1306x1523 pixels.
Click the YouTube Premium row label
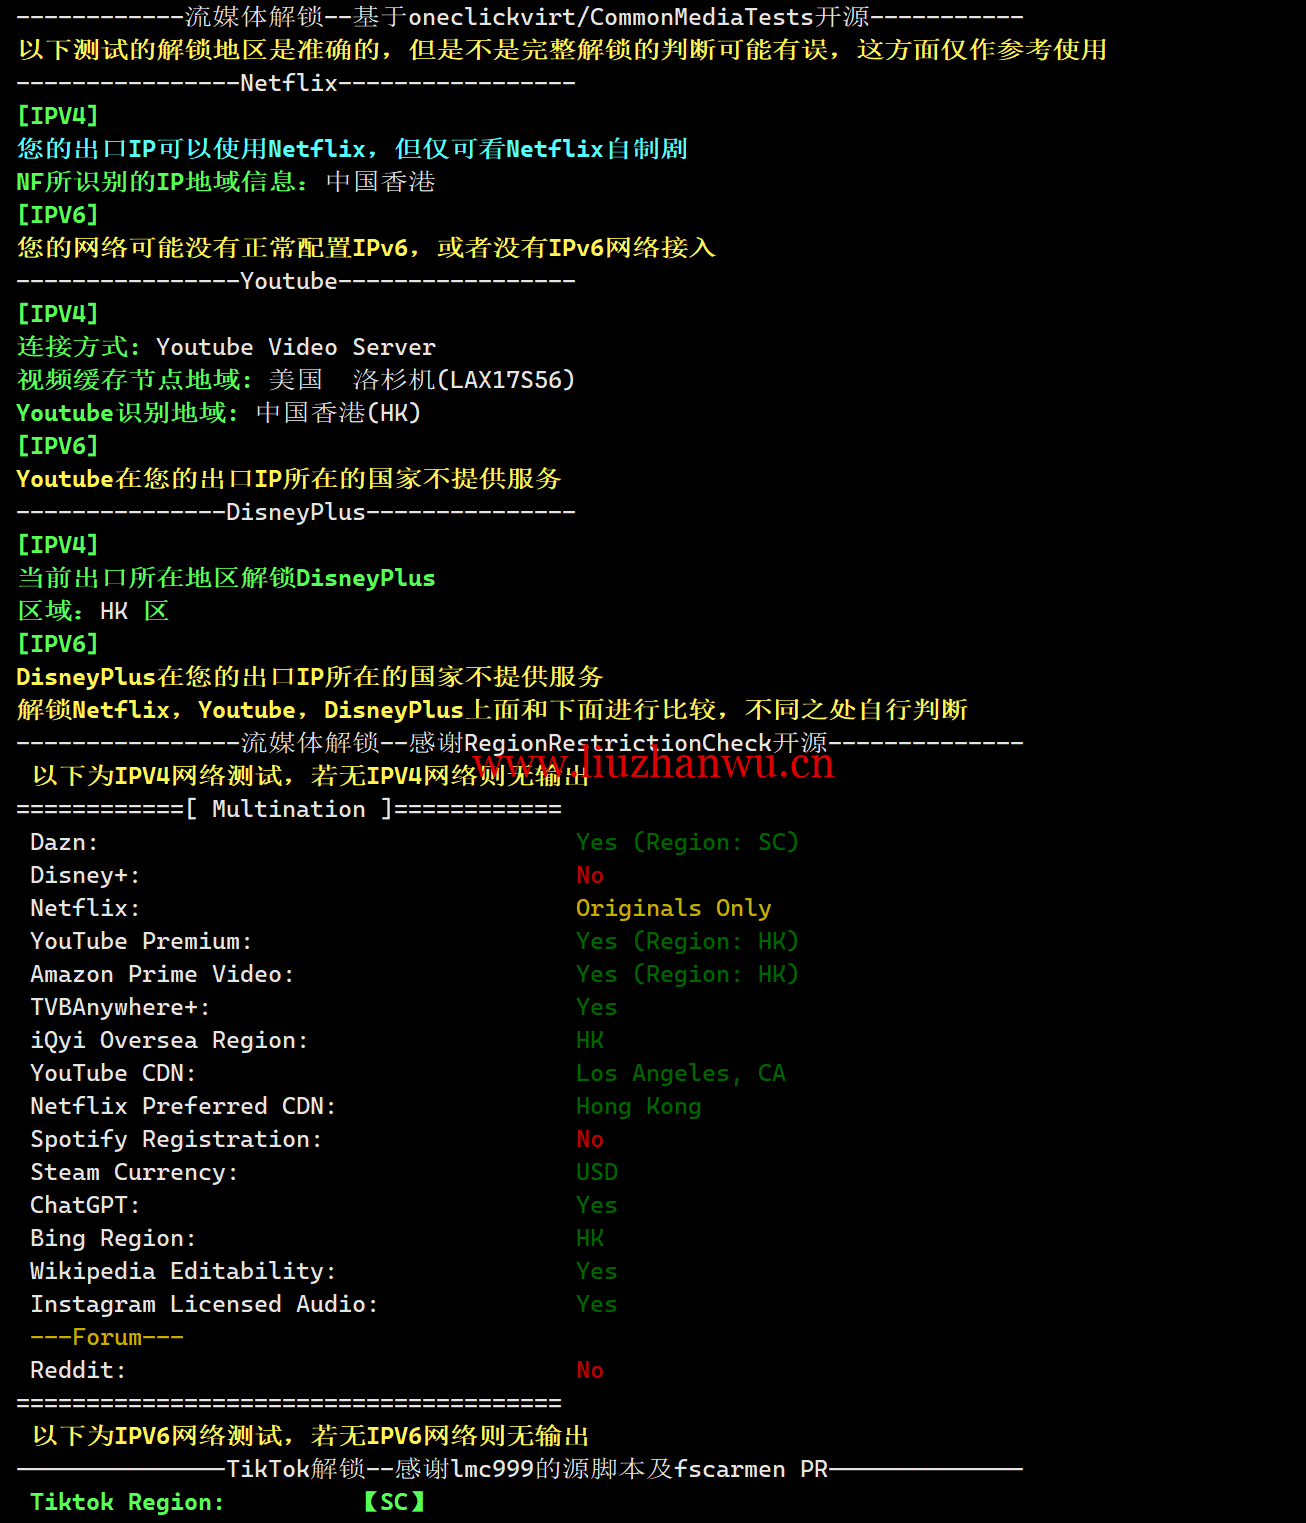tap(141, 941)
